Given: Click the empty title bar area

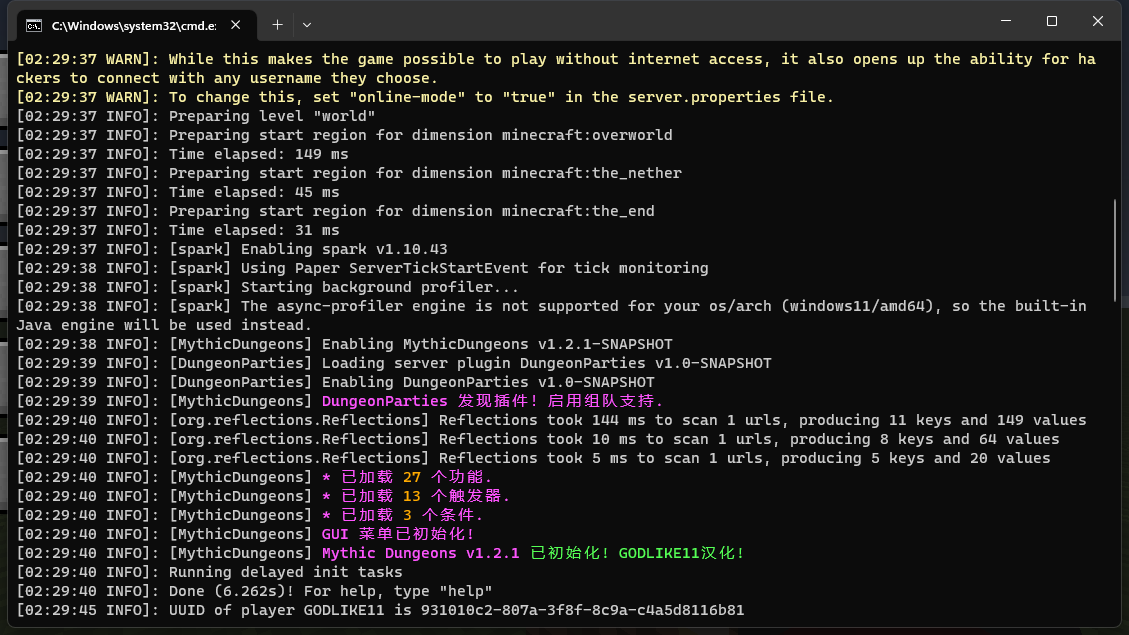Looking at the screenshot, I should (x=650, y=22).
